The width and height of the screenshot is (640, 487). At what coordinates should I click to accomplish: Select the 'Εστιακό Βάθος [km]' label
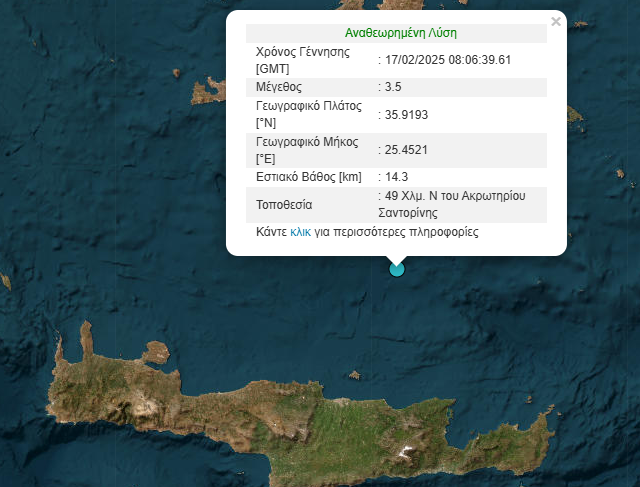click(309, 177)
